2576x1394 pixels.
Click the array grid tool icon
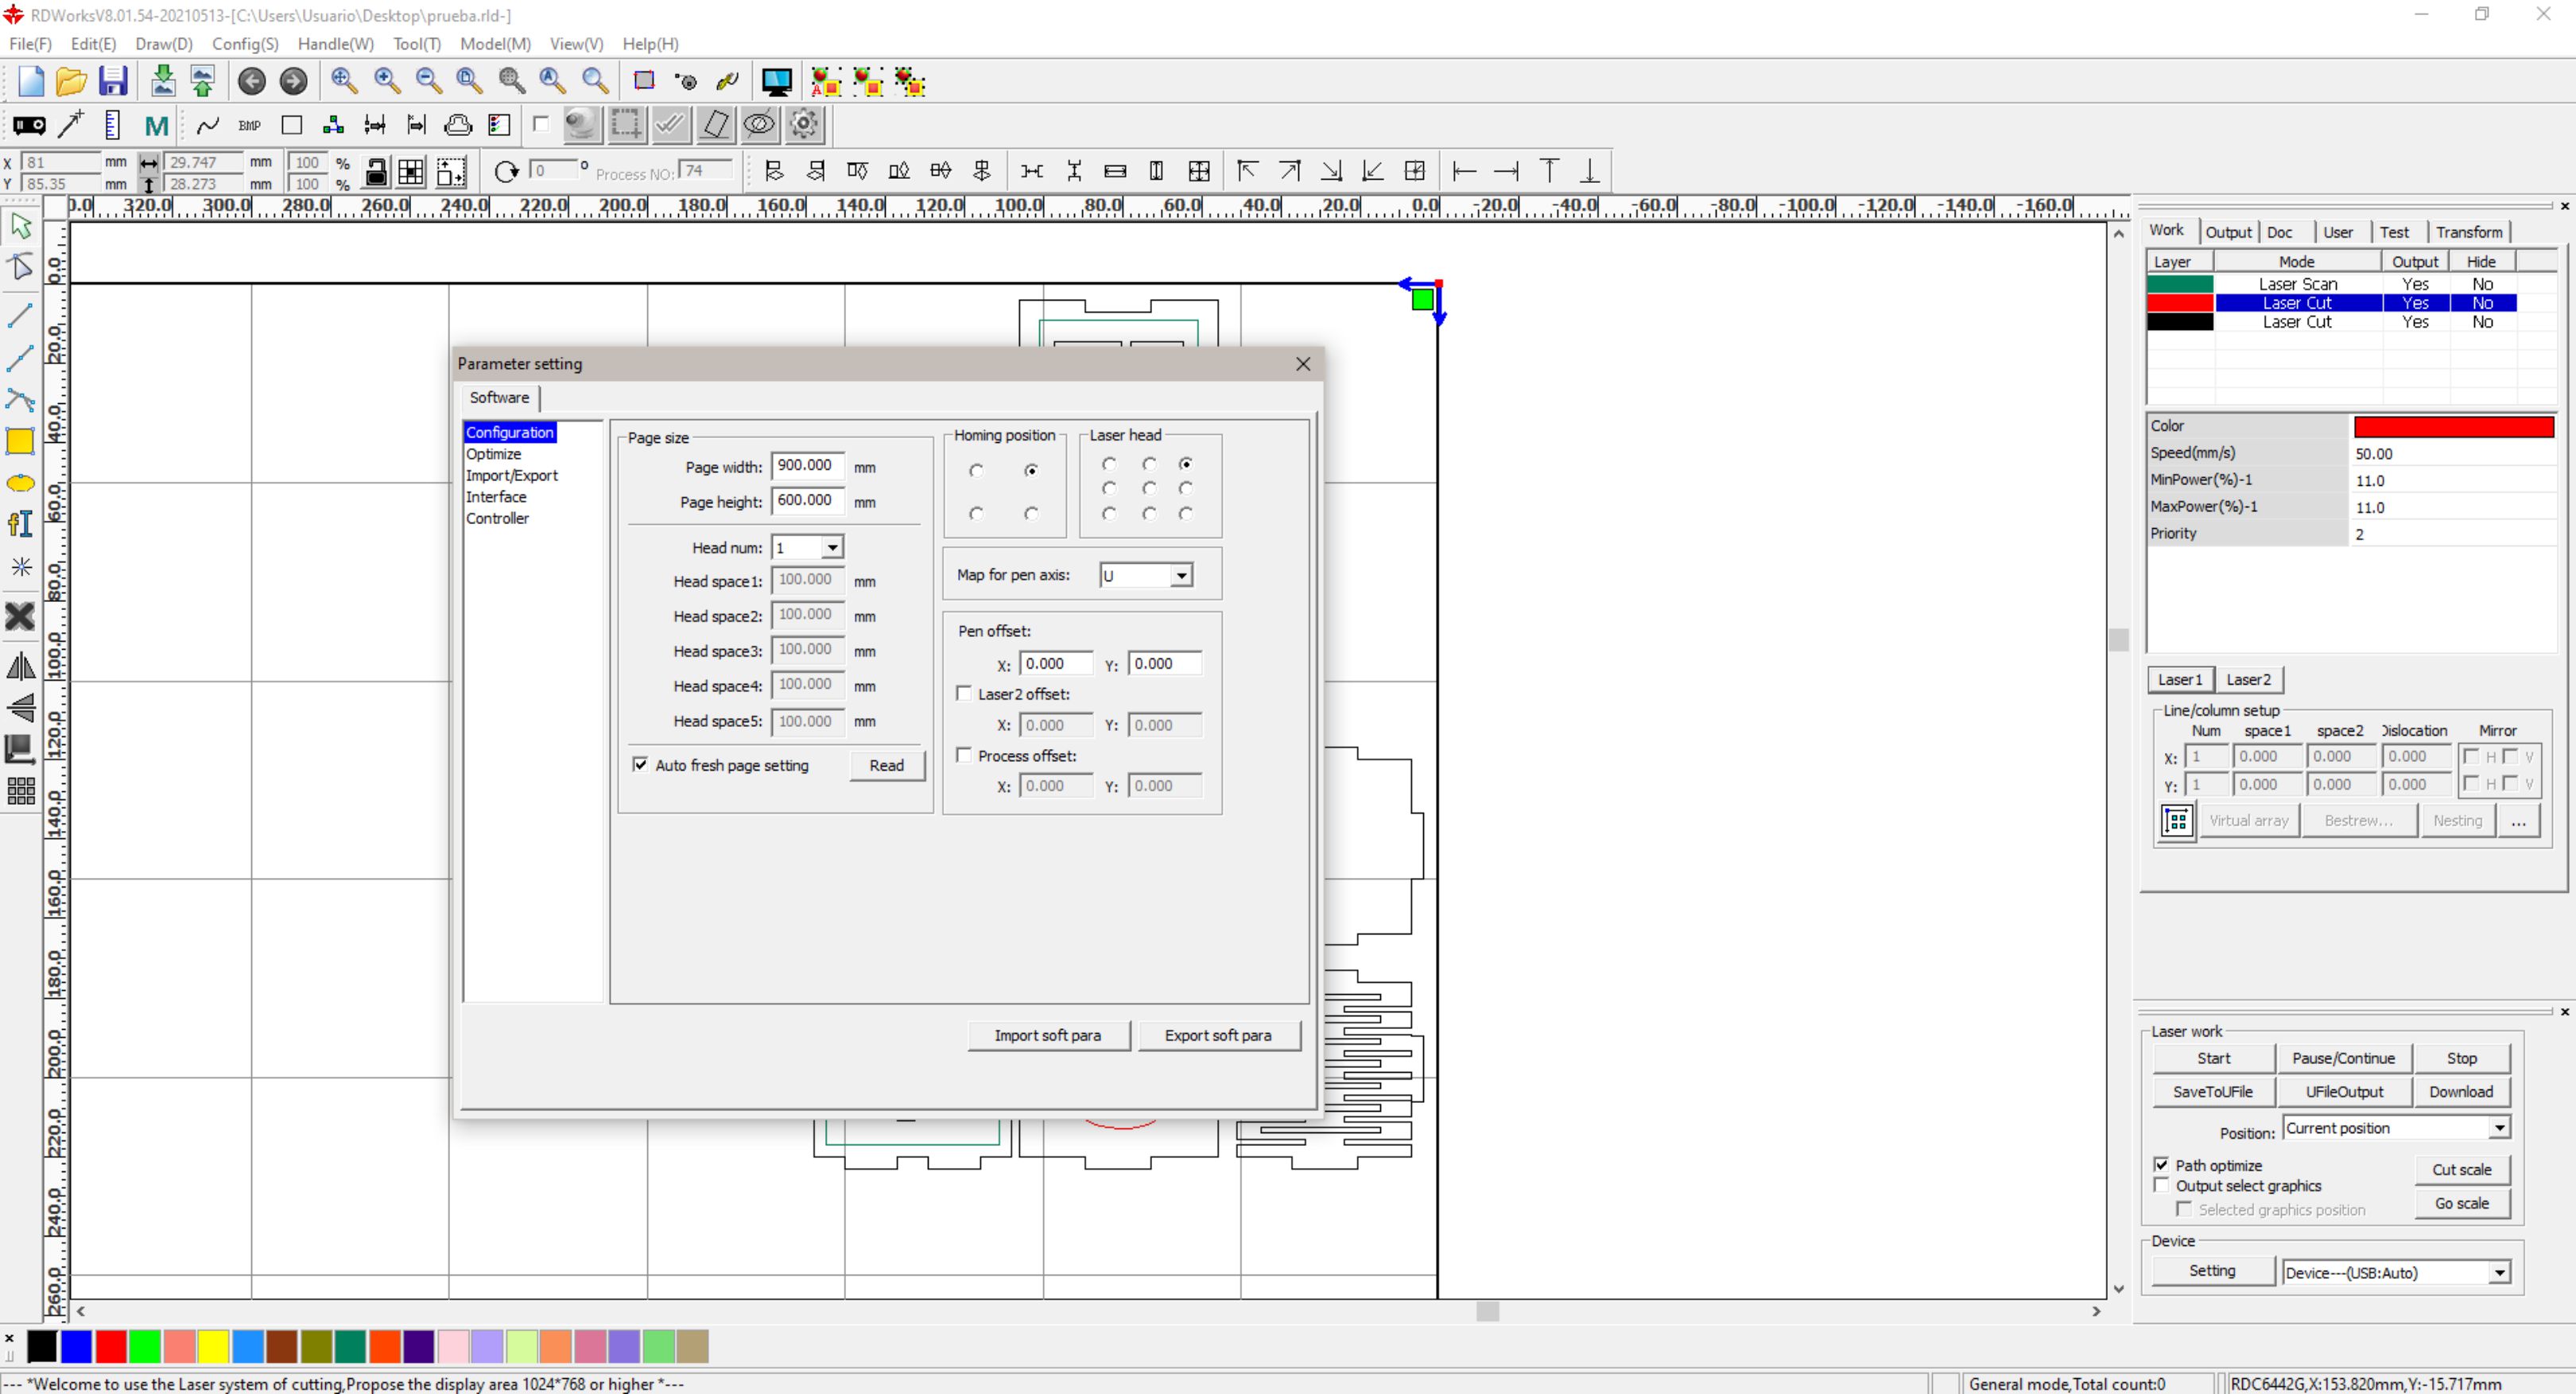point(20,792)
